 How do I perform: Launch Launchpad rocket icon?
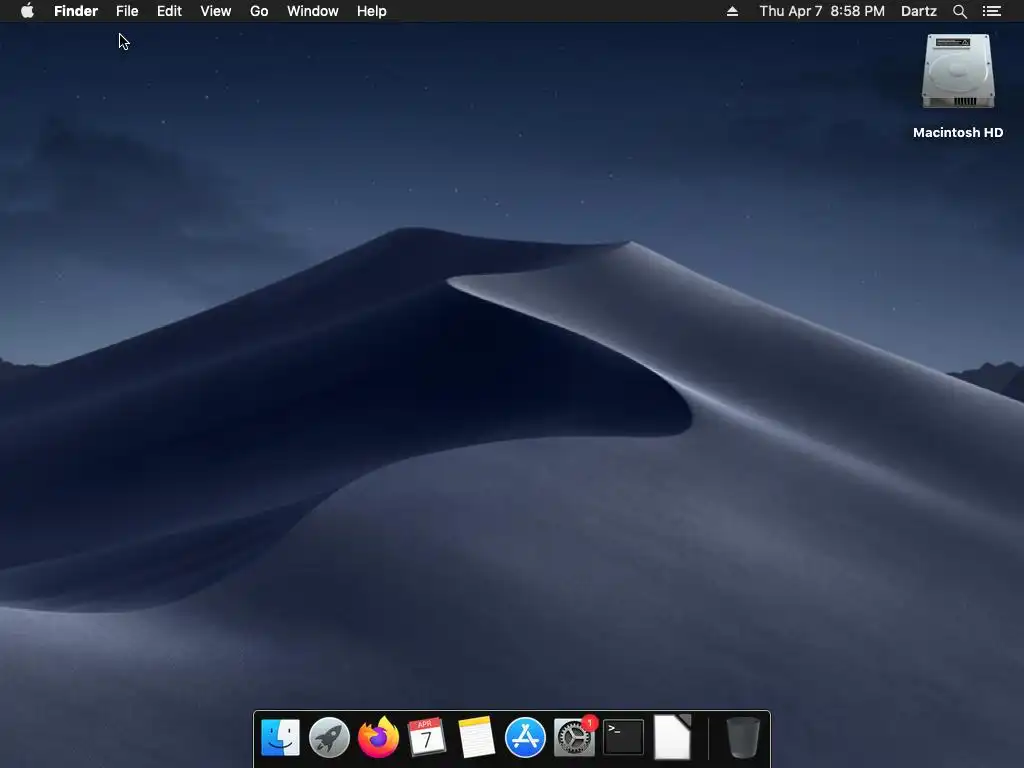point(329,737)
